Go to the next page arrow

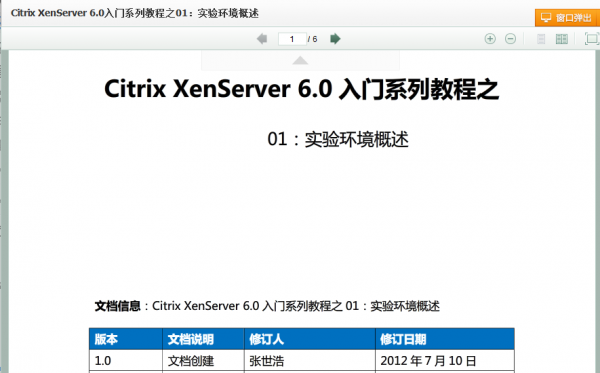[x=335, y=39]
